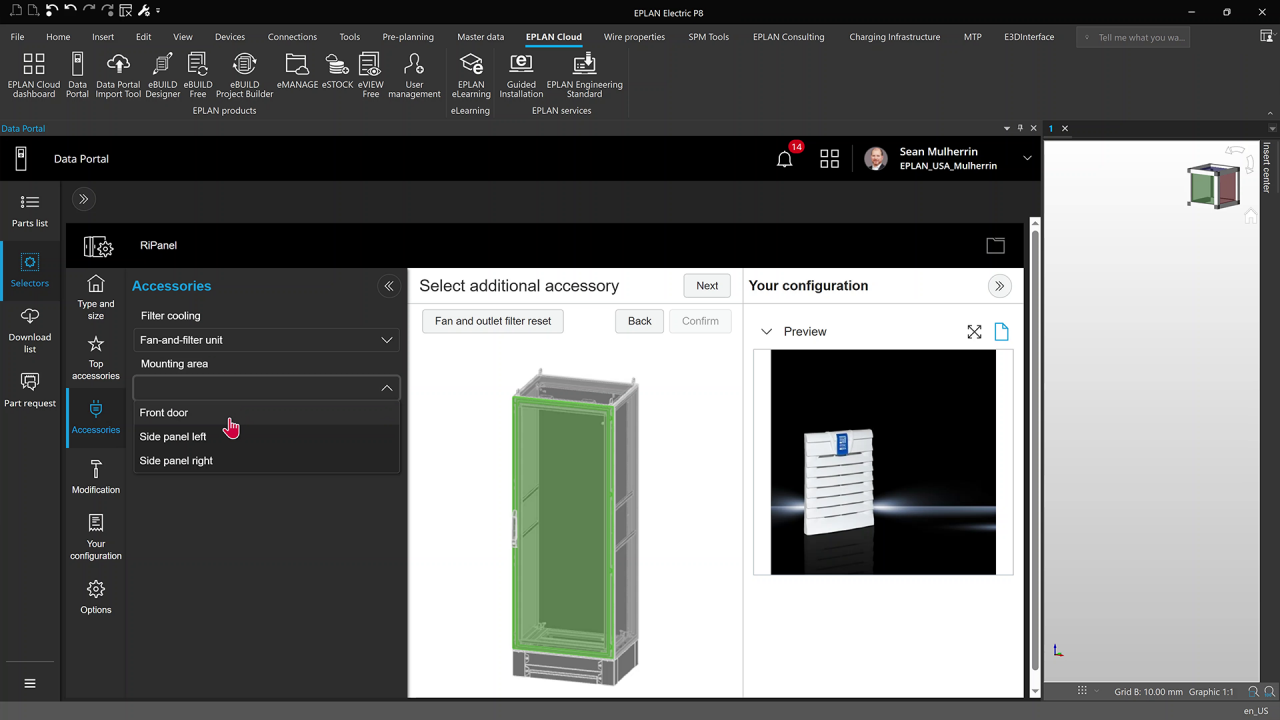1280x720 pixels.
Task: Open eMANAGE
Action: pos(297,72)
